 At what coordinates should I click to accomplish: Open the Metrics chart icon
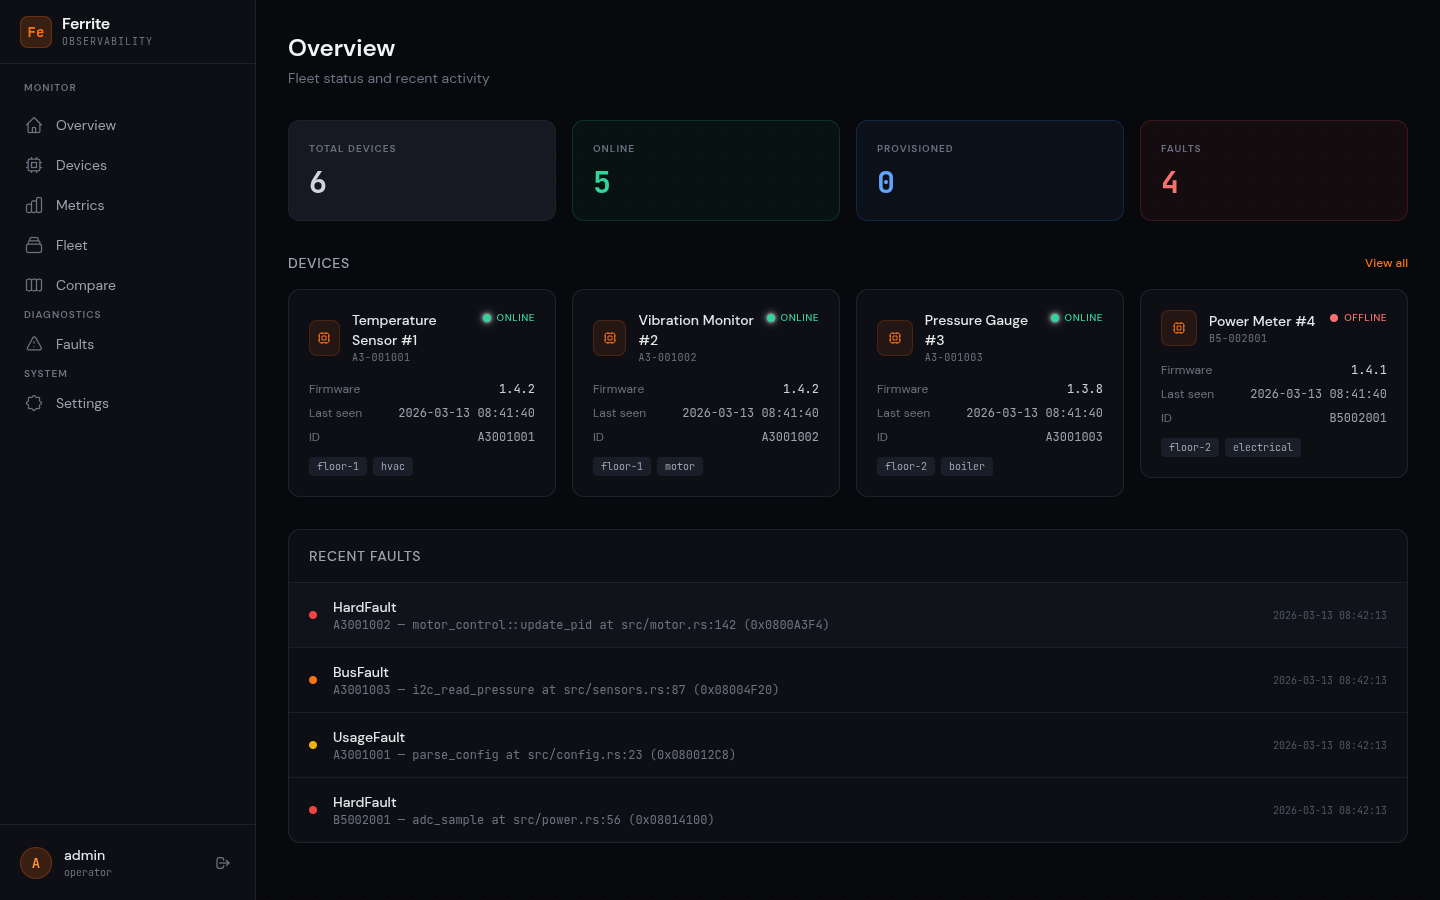click(35, 205)
